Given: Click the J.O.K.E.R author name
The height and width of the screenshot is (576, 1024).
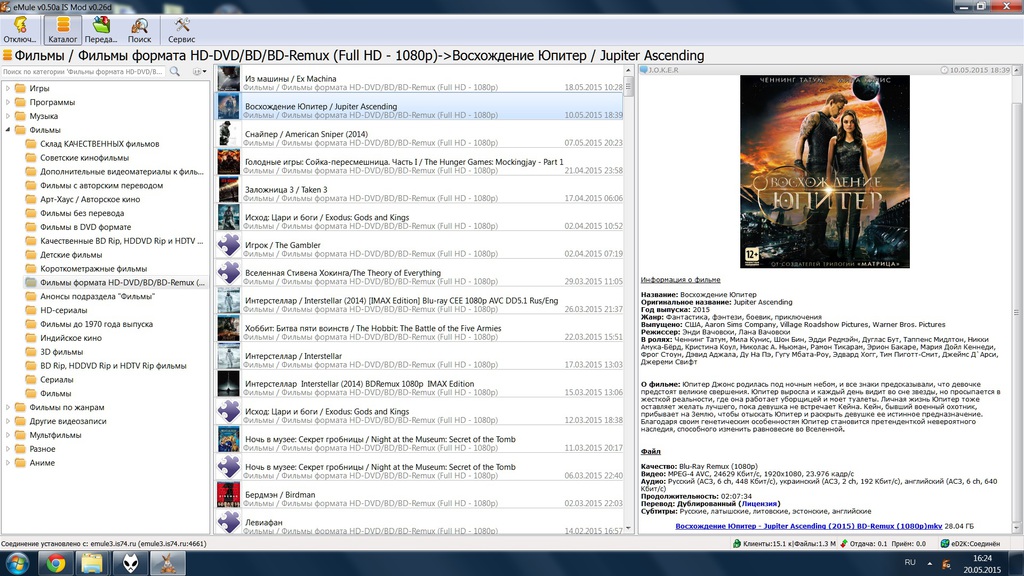Looking at the screenshot, I should tap(664, 70).
